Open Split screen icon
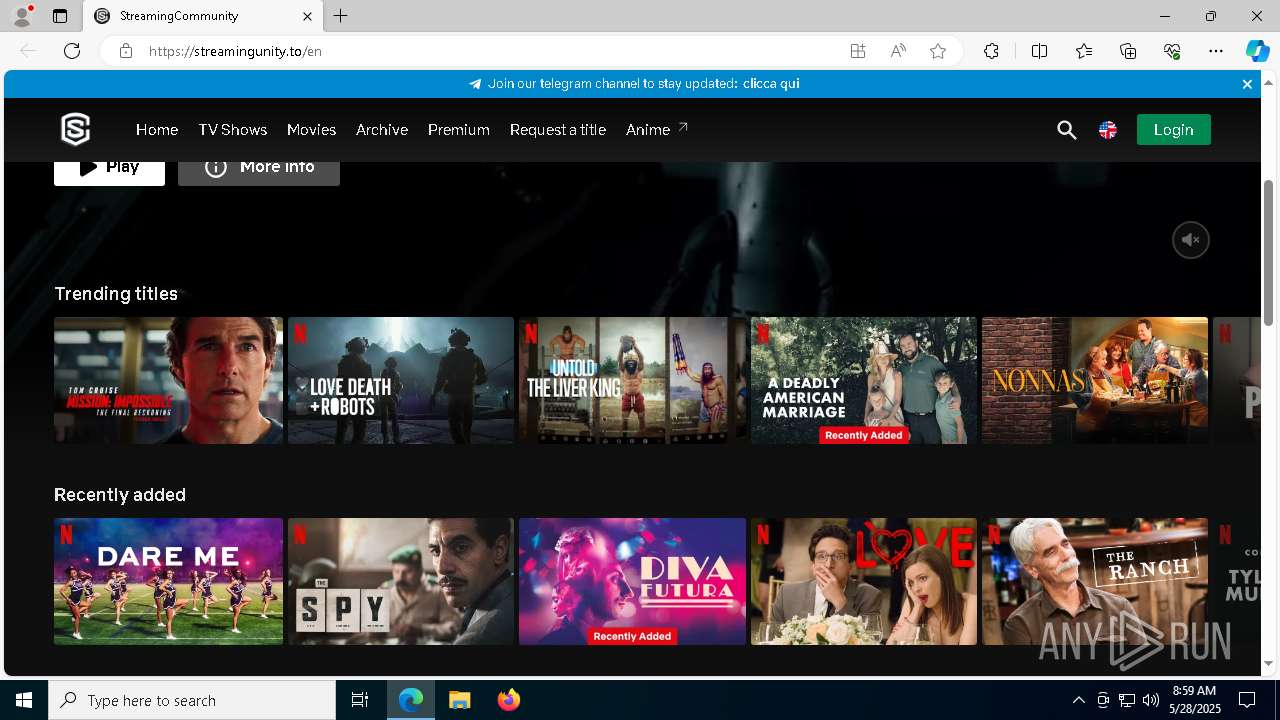Viewport: 1280px width, 720px height. [x=1039, y=51]
